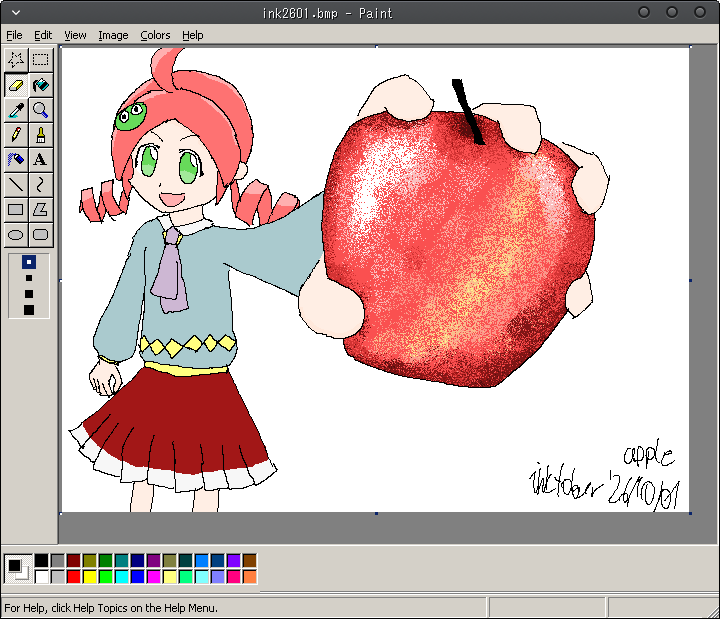The width and height of the screenshot is (720, 619).
Task: Select the Pick Color eyedropper tool
Action: [16, 110]
